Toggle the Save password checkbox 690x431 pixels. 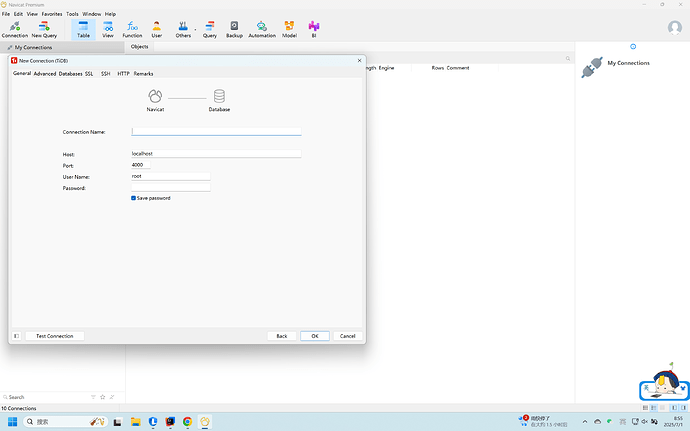(133, 198)
